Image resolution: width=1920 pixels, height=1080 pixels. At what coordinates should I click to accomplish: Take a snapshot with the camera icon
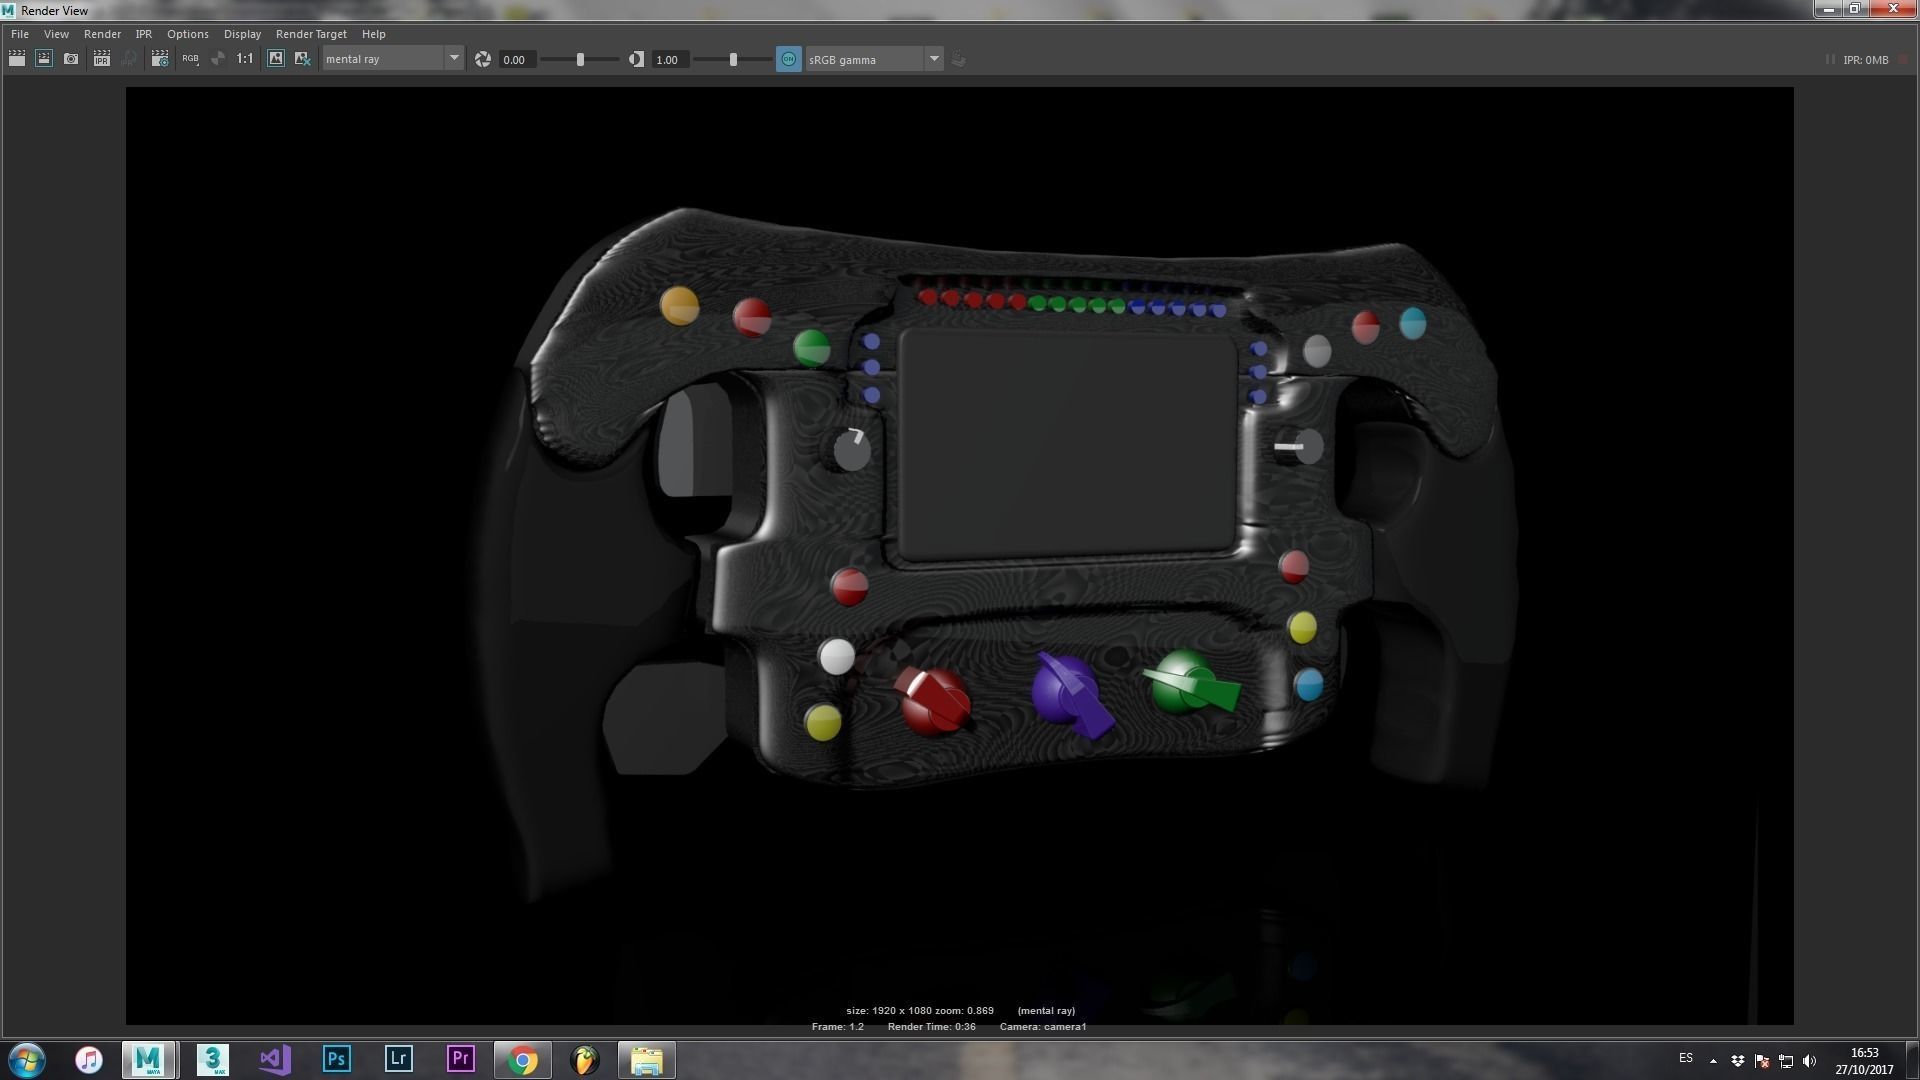[x=71, y=59]
